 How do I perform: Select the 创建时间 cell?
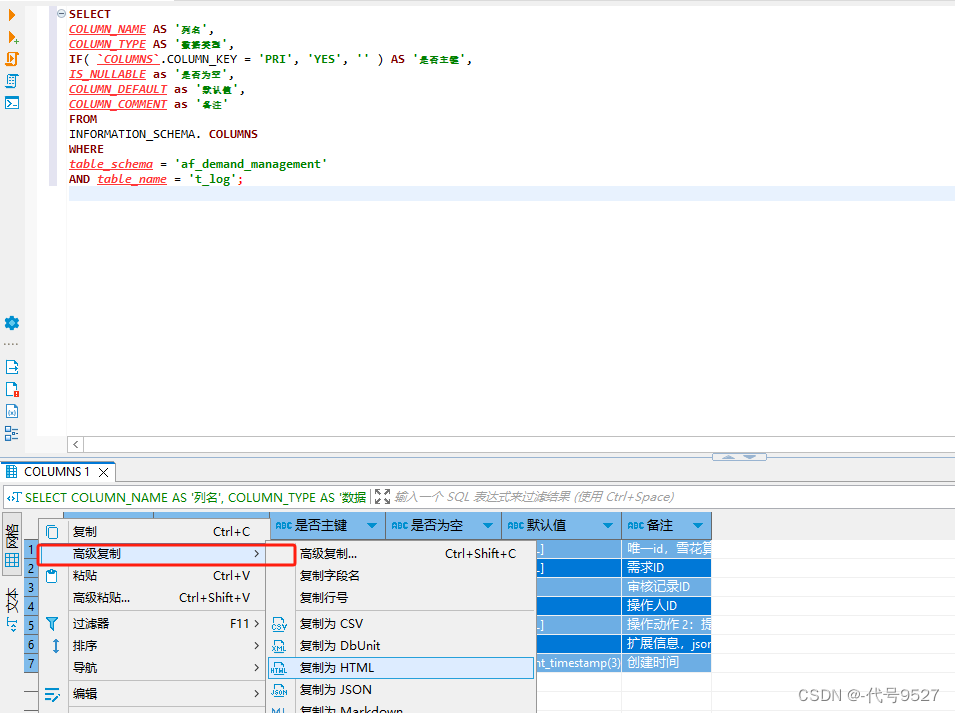pyautogui.click(x=666, y=662)
